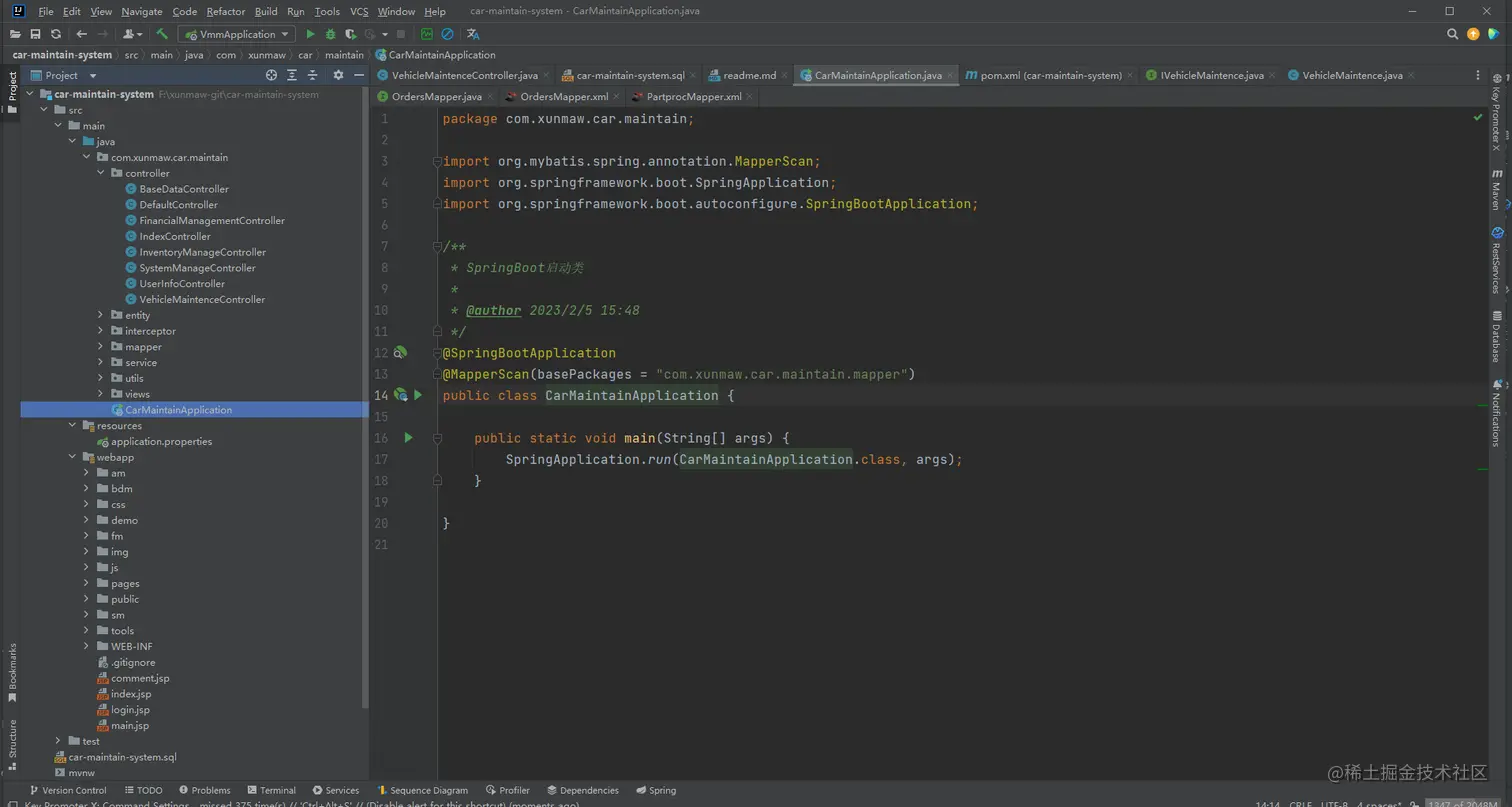Expand the WEB-INF folder
Viewport: 1512px width, 807px height.
(87, 646)
